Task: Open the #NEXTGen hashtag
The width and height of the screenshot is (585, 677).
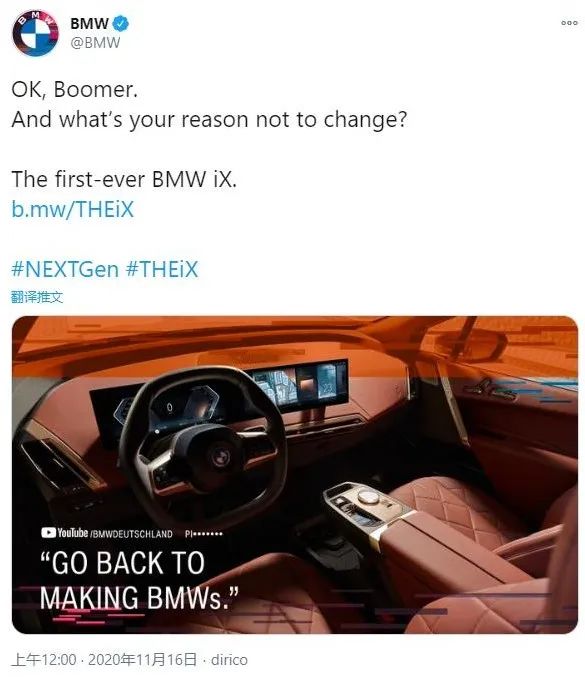Action: (65, 269)
